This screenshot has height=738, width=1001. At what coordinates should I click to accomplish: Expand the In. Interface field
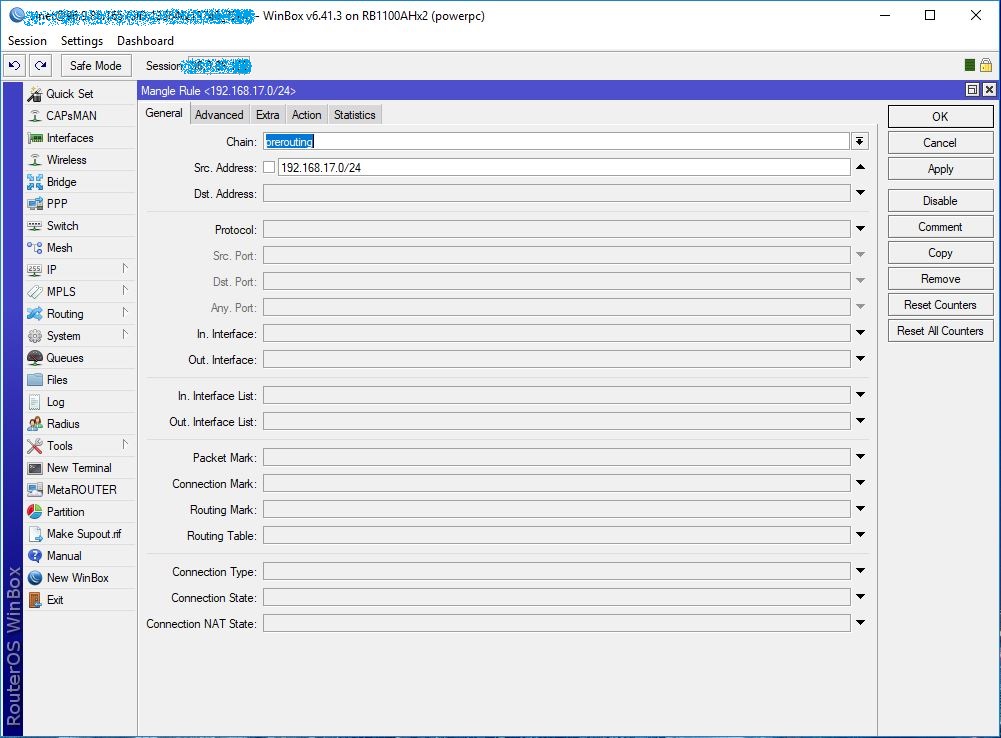tap(861, 333)
